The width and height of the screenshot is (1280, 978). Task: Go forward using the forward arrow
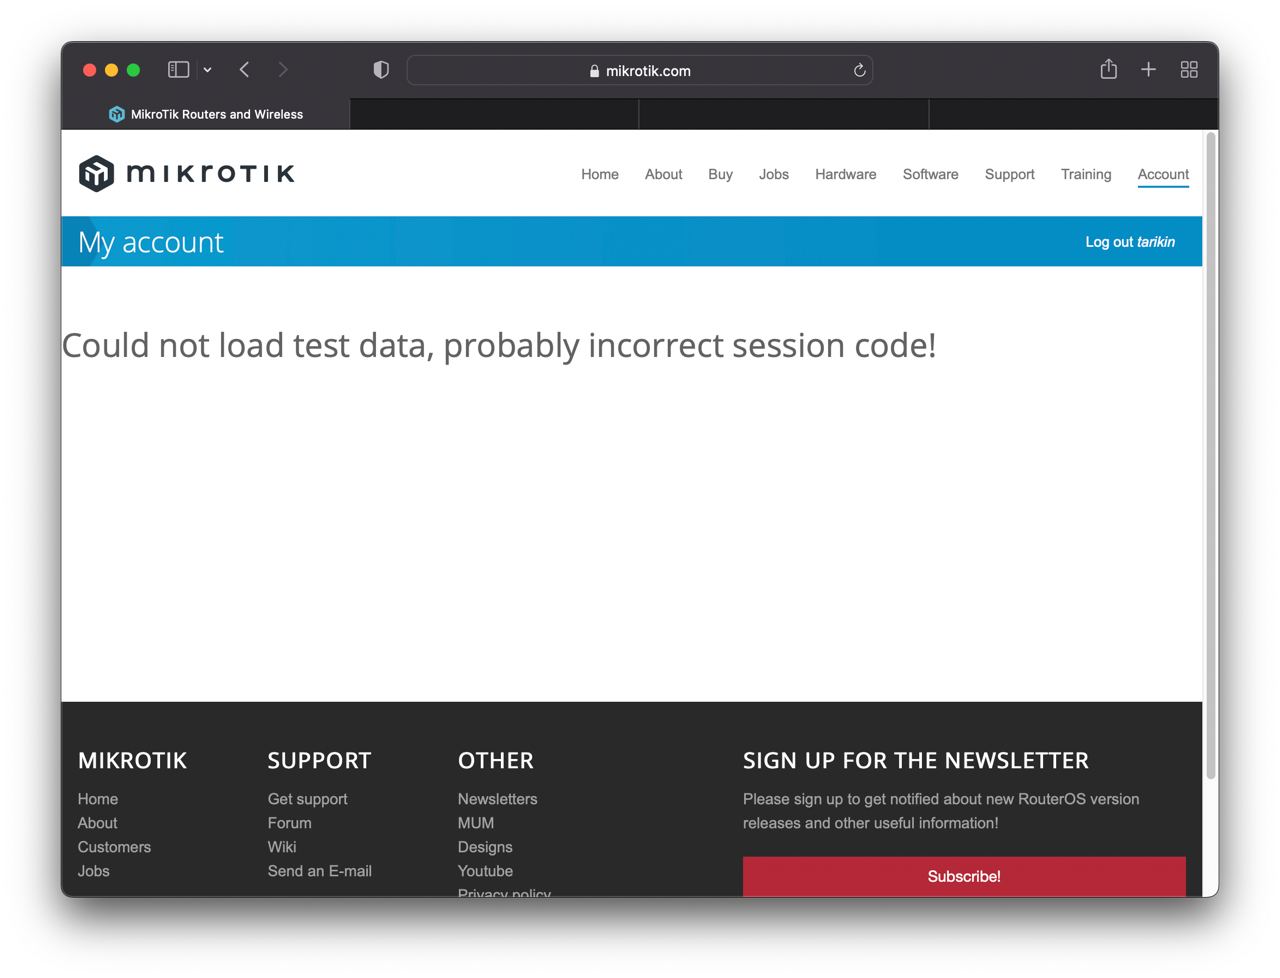point(283,69)
